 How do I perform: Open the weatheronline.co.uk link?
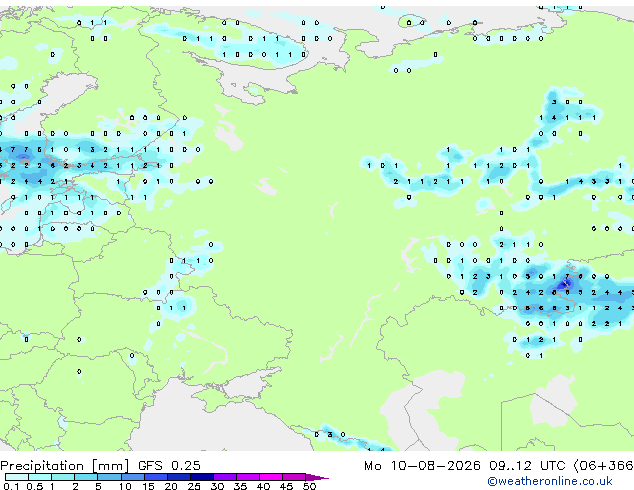[x=550, y=481]
